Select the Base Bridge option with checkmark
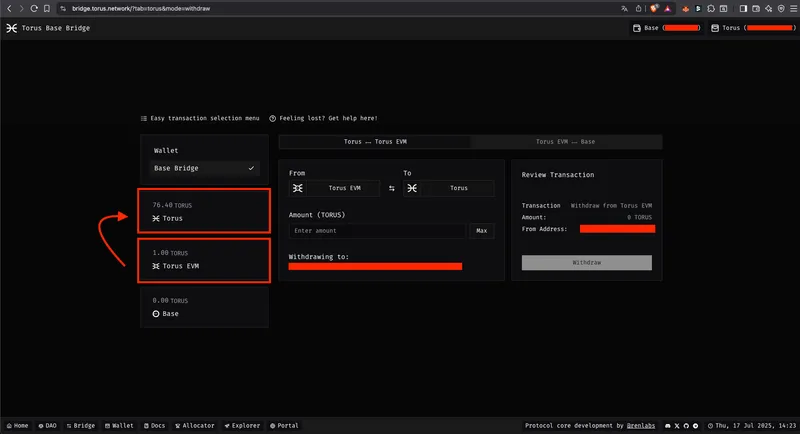The image size is (800, 434). coord(204,168)
